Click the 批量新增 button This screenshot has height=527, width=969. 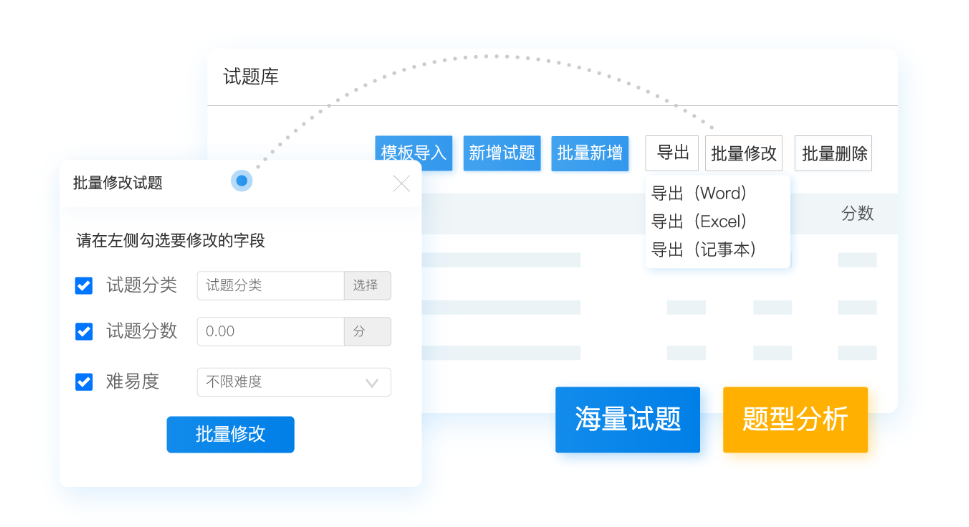pyautogui.click(x=590, y=153)
